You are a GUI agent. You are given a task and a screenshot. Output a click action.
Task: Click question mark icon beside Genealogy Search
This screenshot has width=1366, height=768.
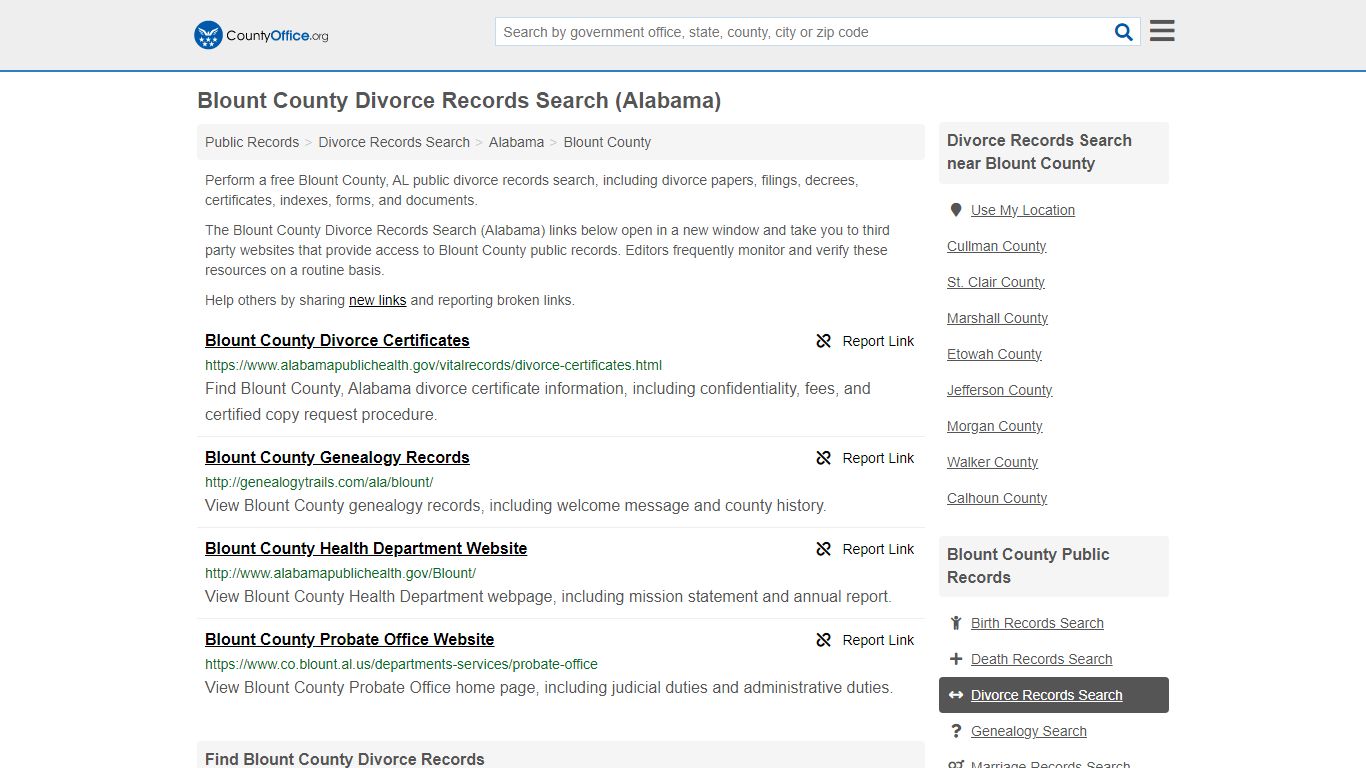tap(956, 731)
